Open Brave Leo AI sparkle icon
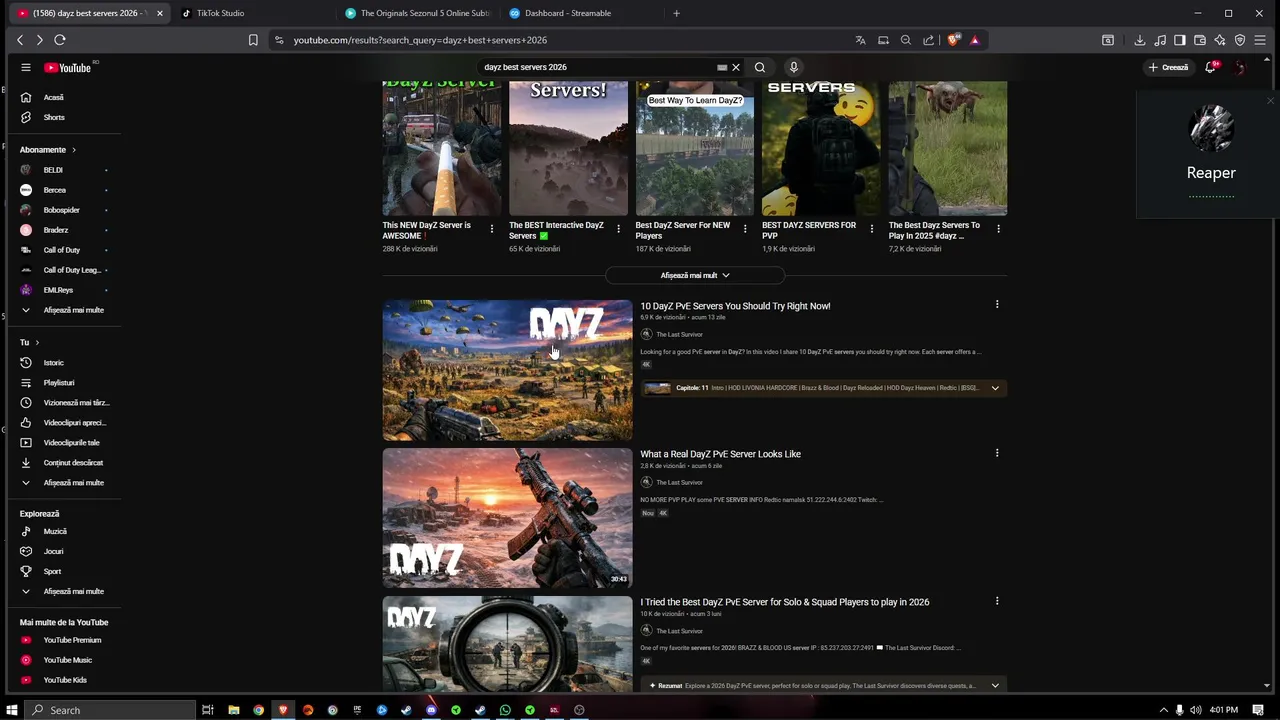 tap(1220, 40)
